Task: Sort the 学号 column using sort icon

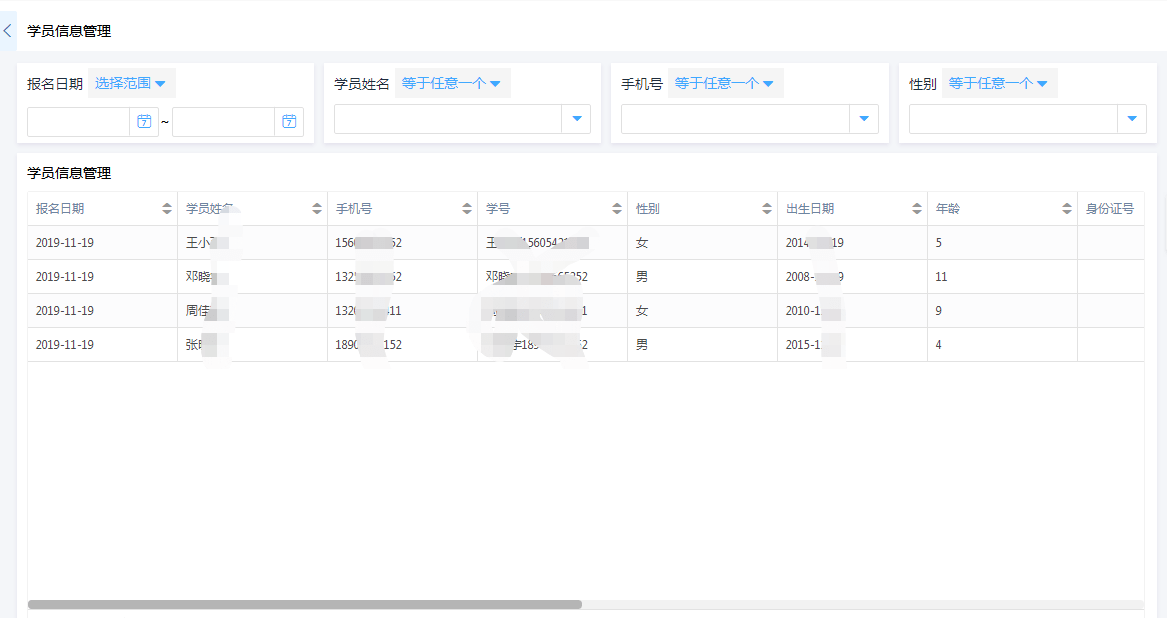Action: (x=616, y=208)
